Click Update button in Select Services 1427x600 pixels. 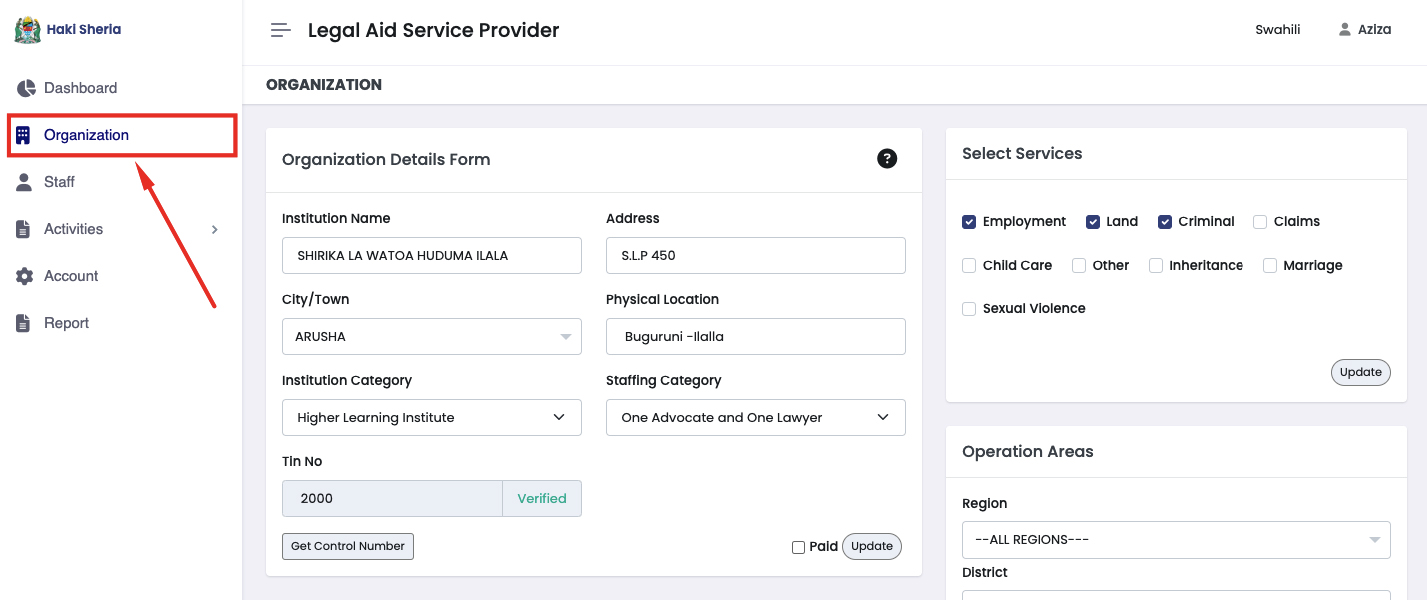pos(1360,372)
